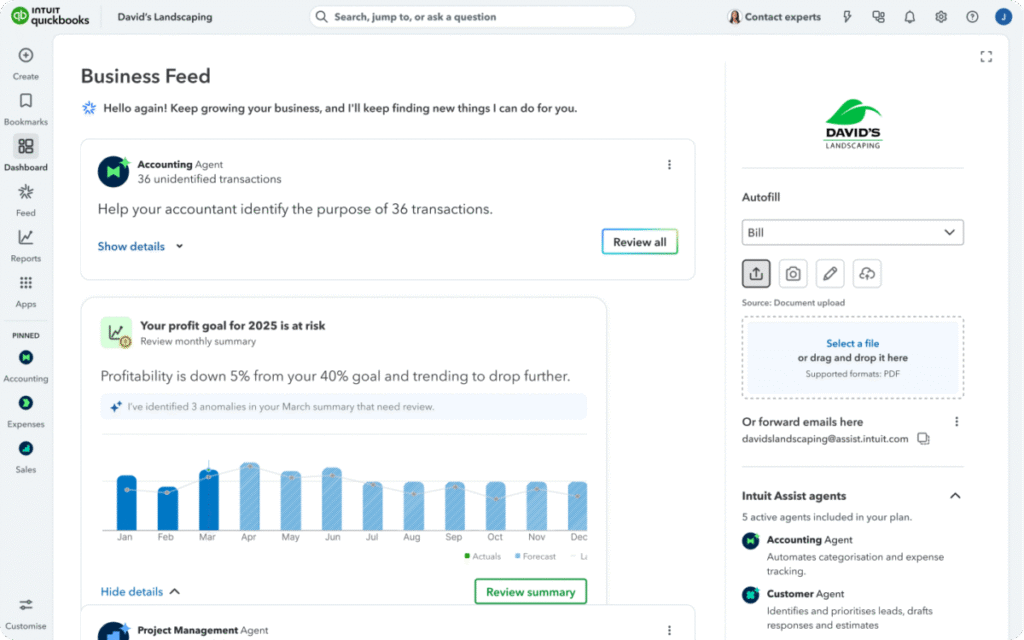The width and height of the screenshot is (1024, 640).
Task: Click Customise at sidebar bottom
Action: [x=25, y=613]
